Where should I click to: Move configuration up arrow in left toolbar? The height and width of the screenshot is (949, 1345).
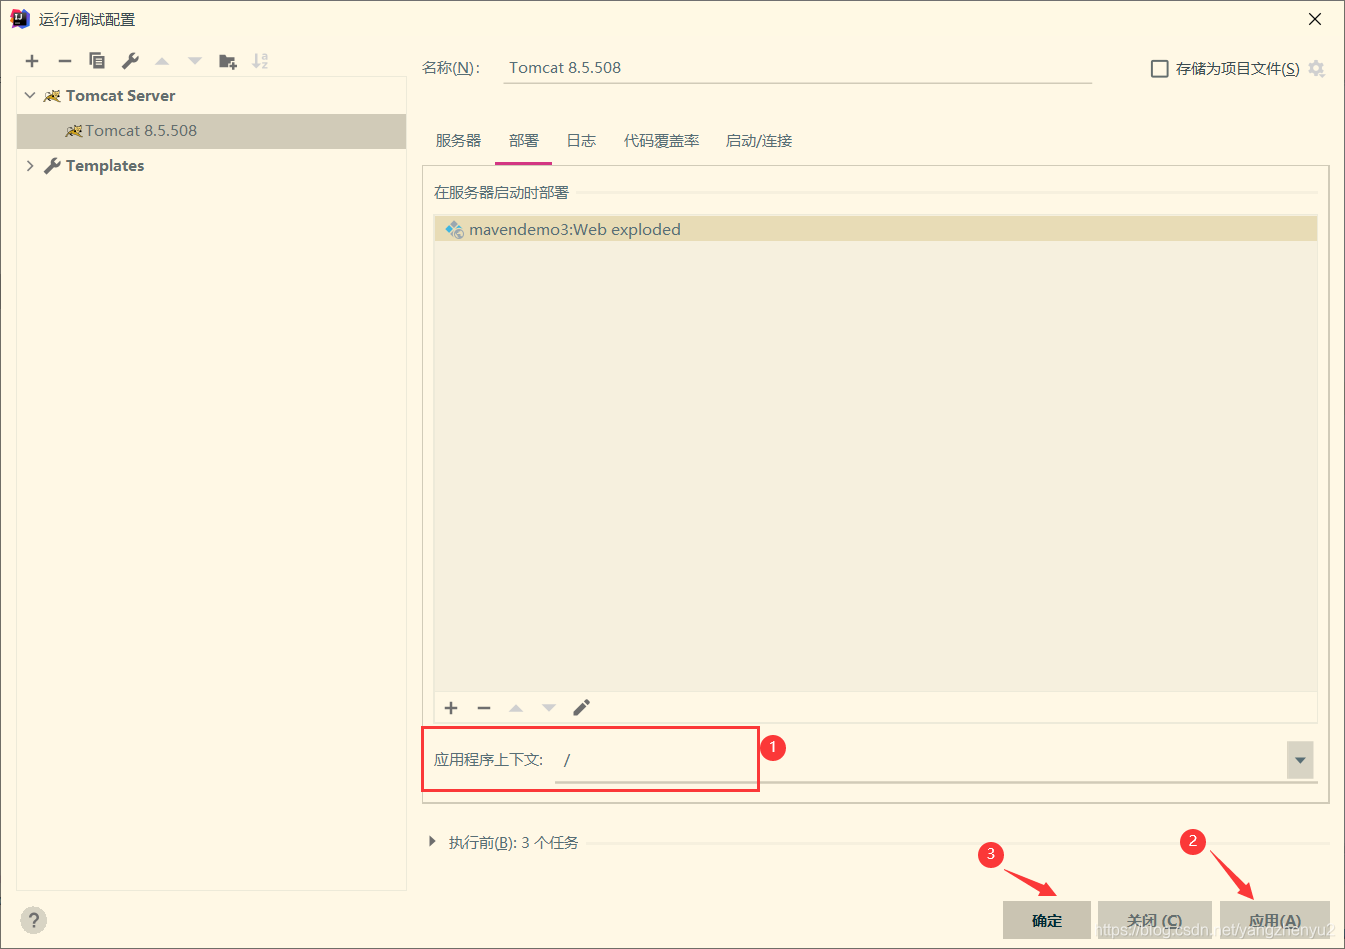point(162,61)
